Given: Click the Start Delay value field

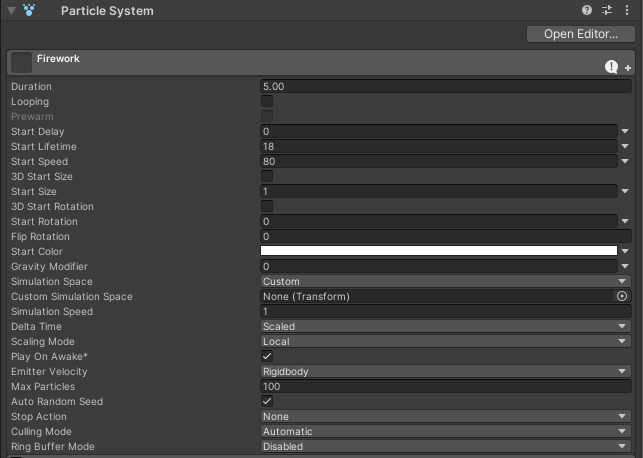Looking at the screenshot, I should [x=439, y=131].
